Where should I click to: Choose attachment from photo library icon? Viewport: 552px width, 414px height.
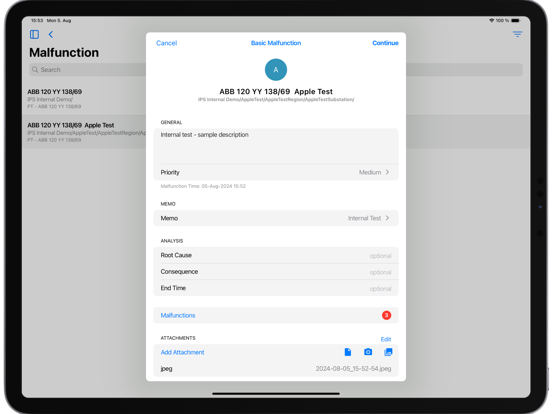point(388,352)
